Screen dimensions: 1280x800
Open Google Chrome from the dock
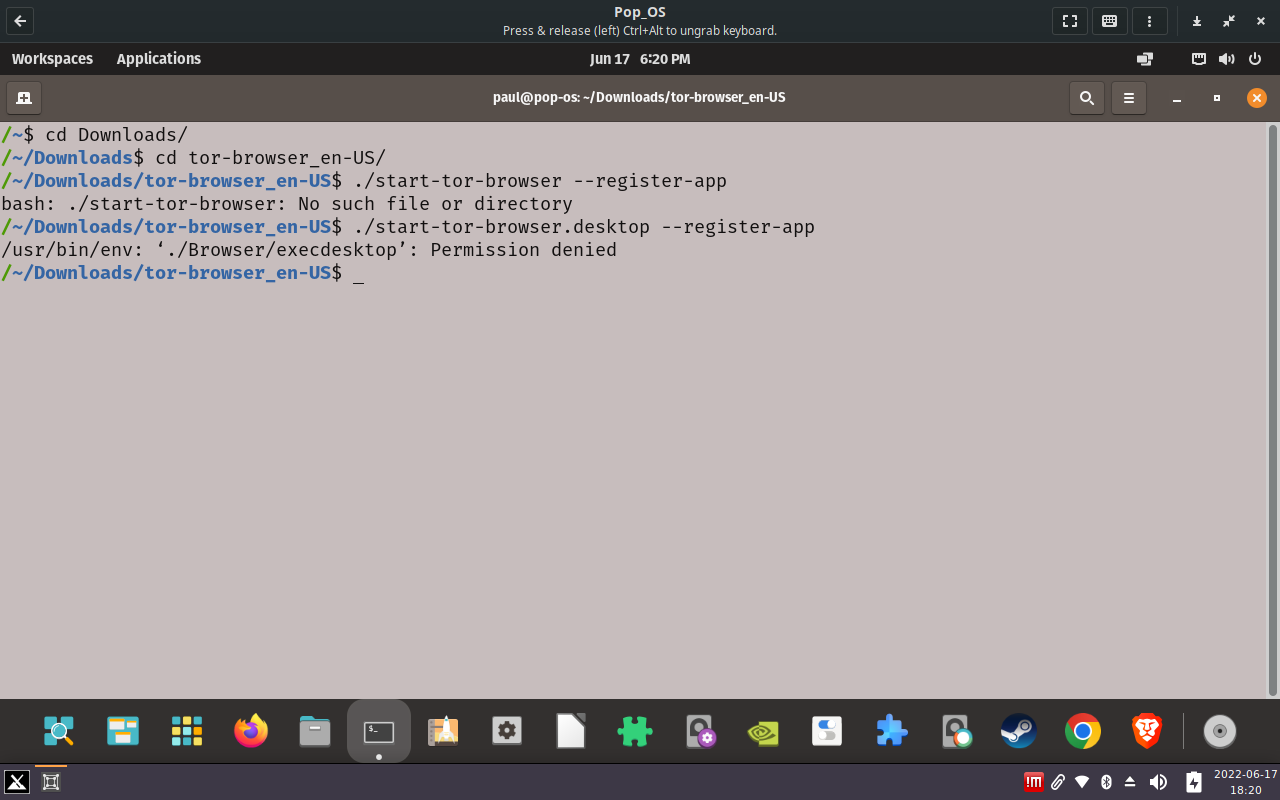tap(1083, 732)
